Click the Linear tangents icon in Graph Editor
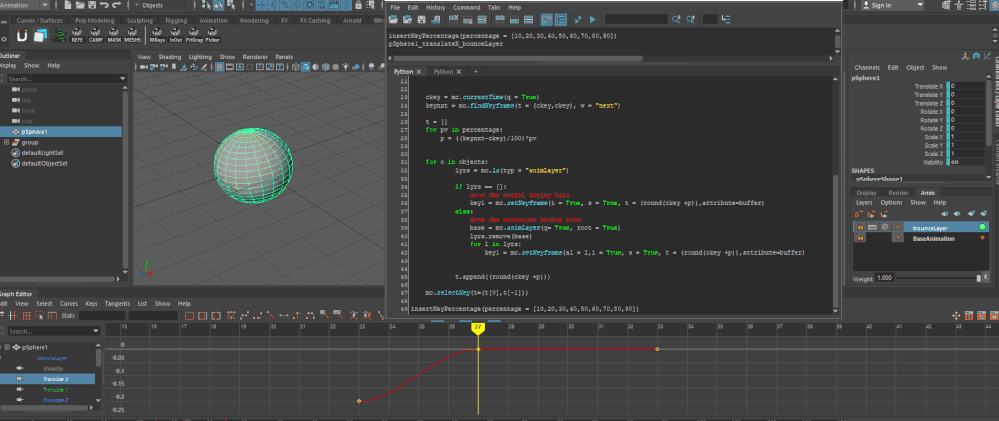The width and height of the screenshot is (999, 421). [x=271, y=315]
